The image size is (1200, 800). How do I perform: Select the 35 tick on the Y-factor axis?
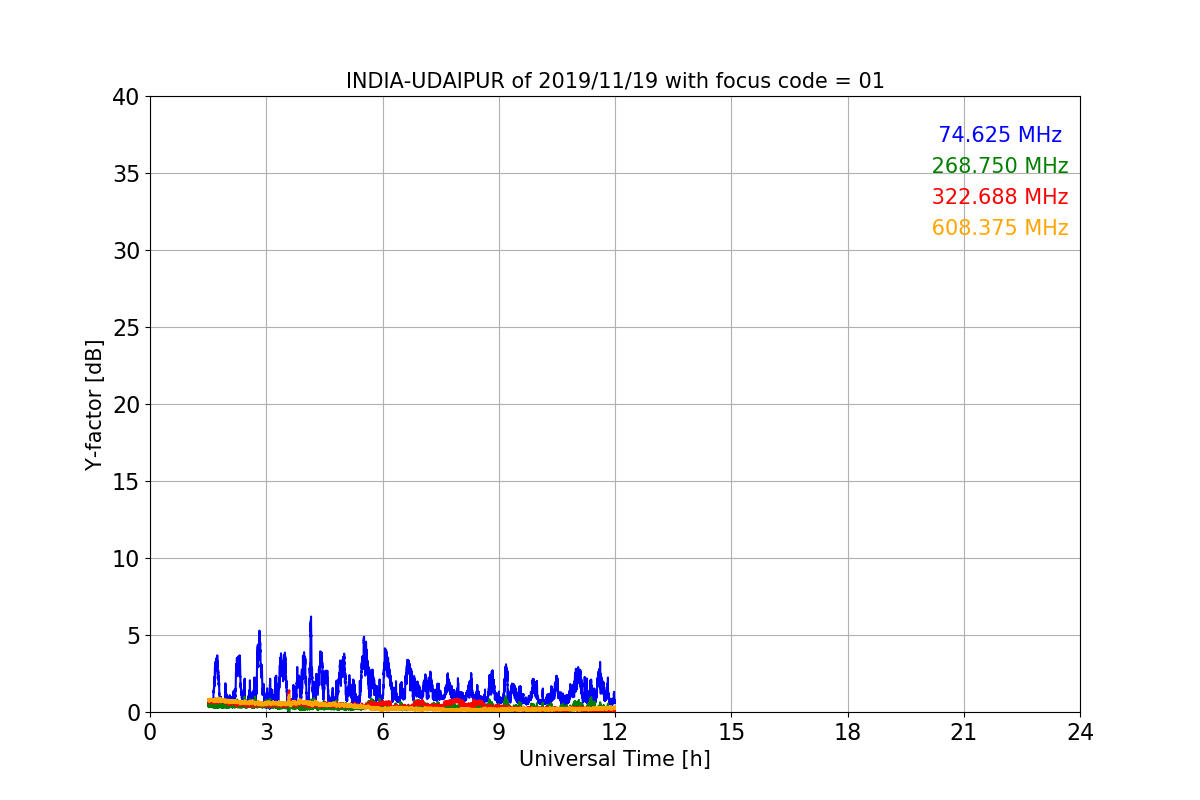pos(125,174)
